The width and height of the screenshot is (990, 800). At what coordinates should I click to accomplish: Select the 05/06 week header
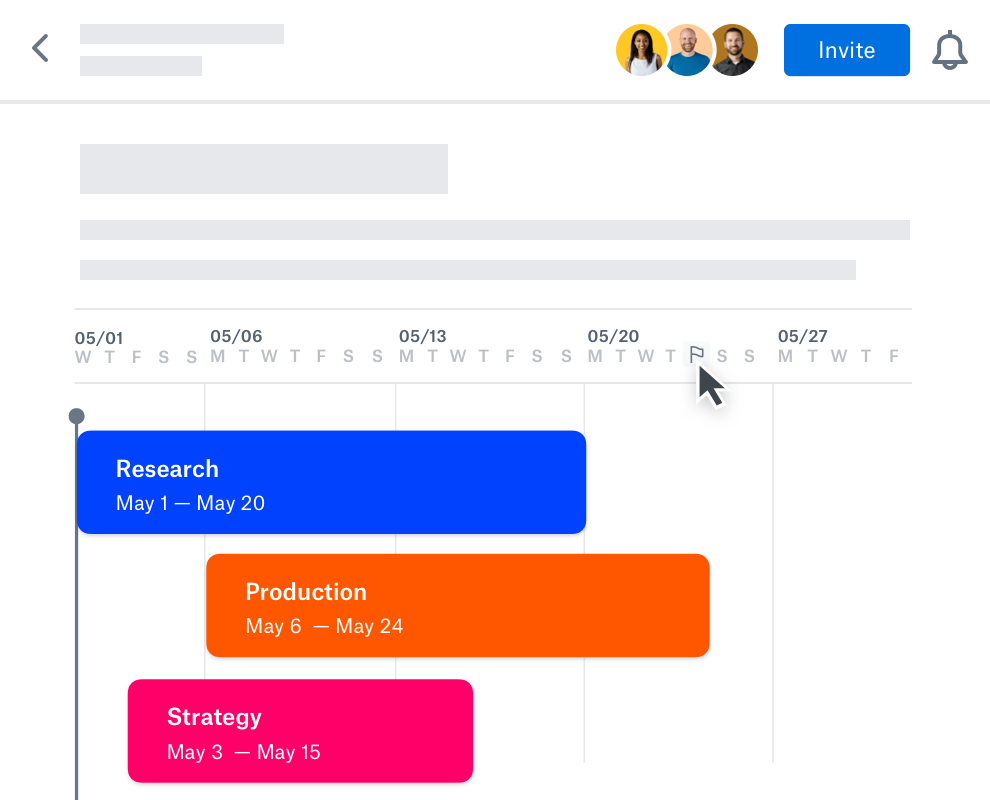(236, 336)
